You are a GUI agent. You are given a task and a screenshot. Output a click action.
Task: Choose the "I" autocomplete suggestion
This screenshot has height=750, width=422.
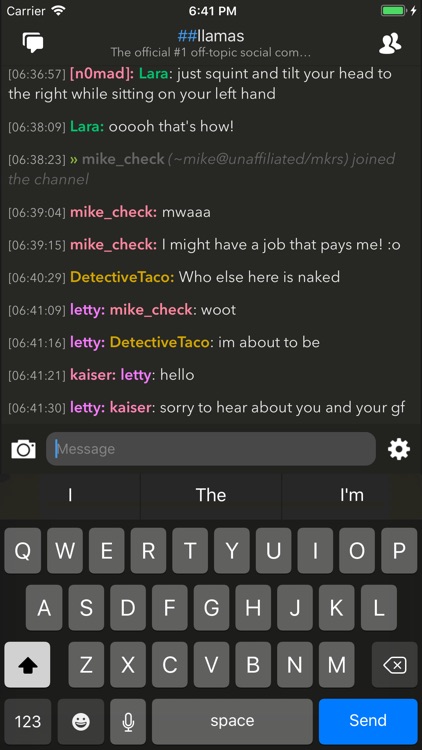70,496
